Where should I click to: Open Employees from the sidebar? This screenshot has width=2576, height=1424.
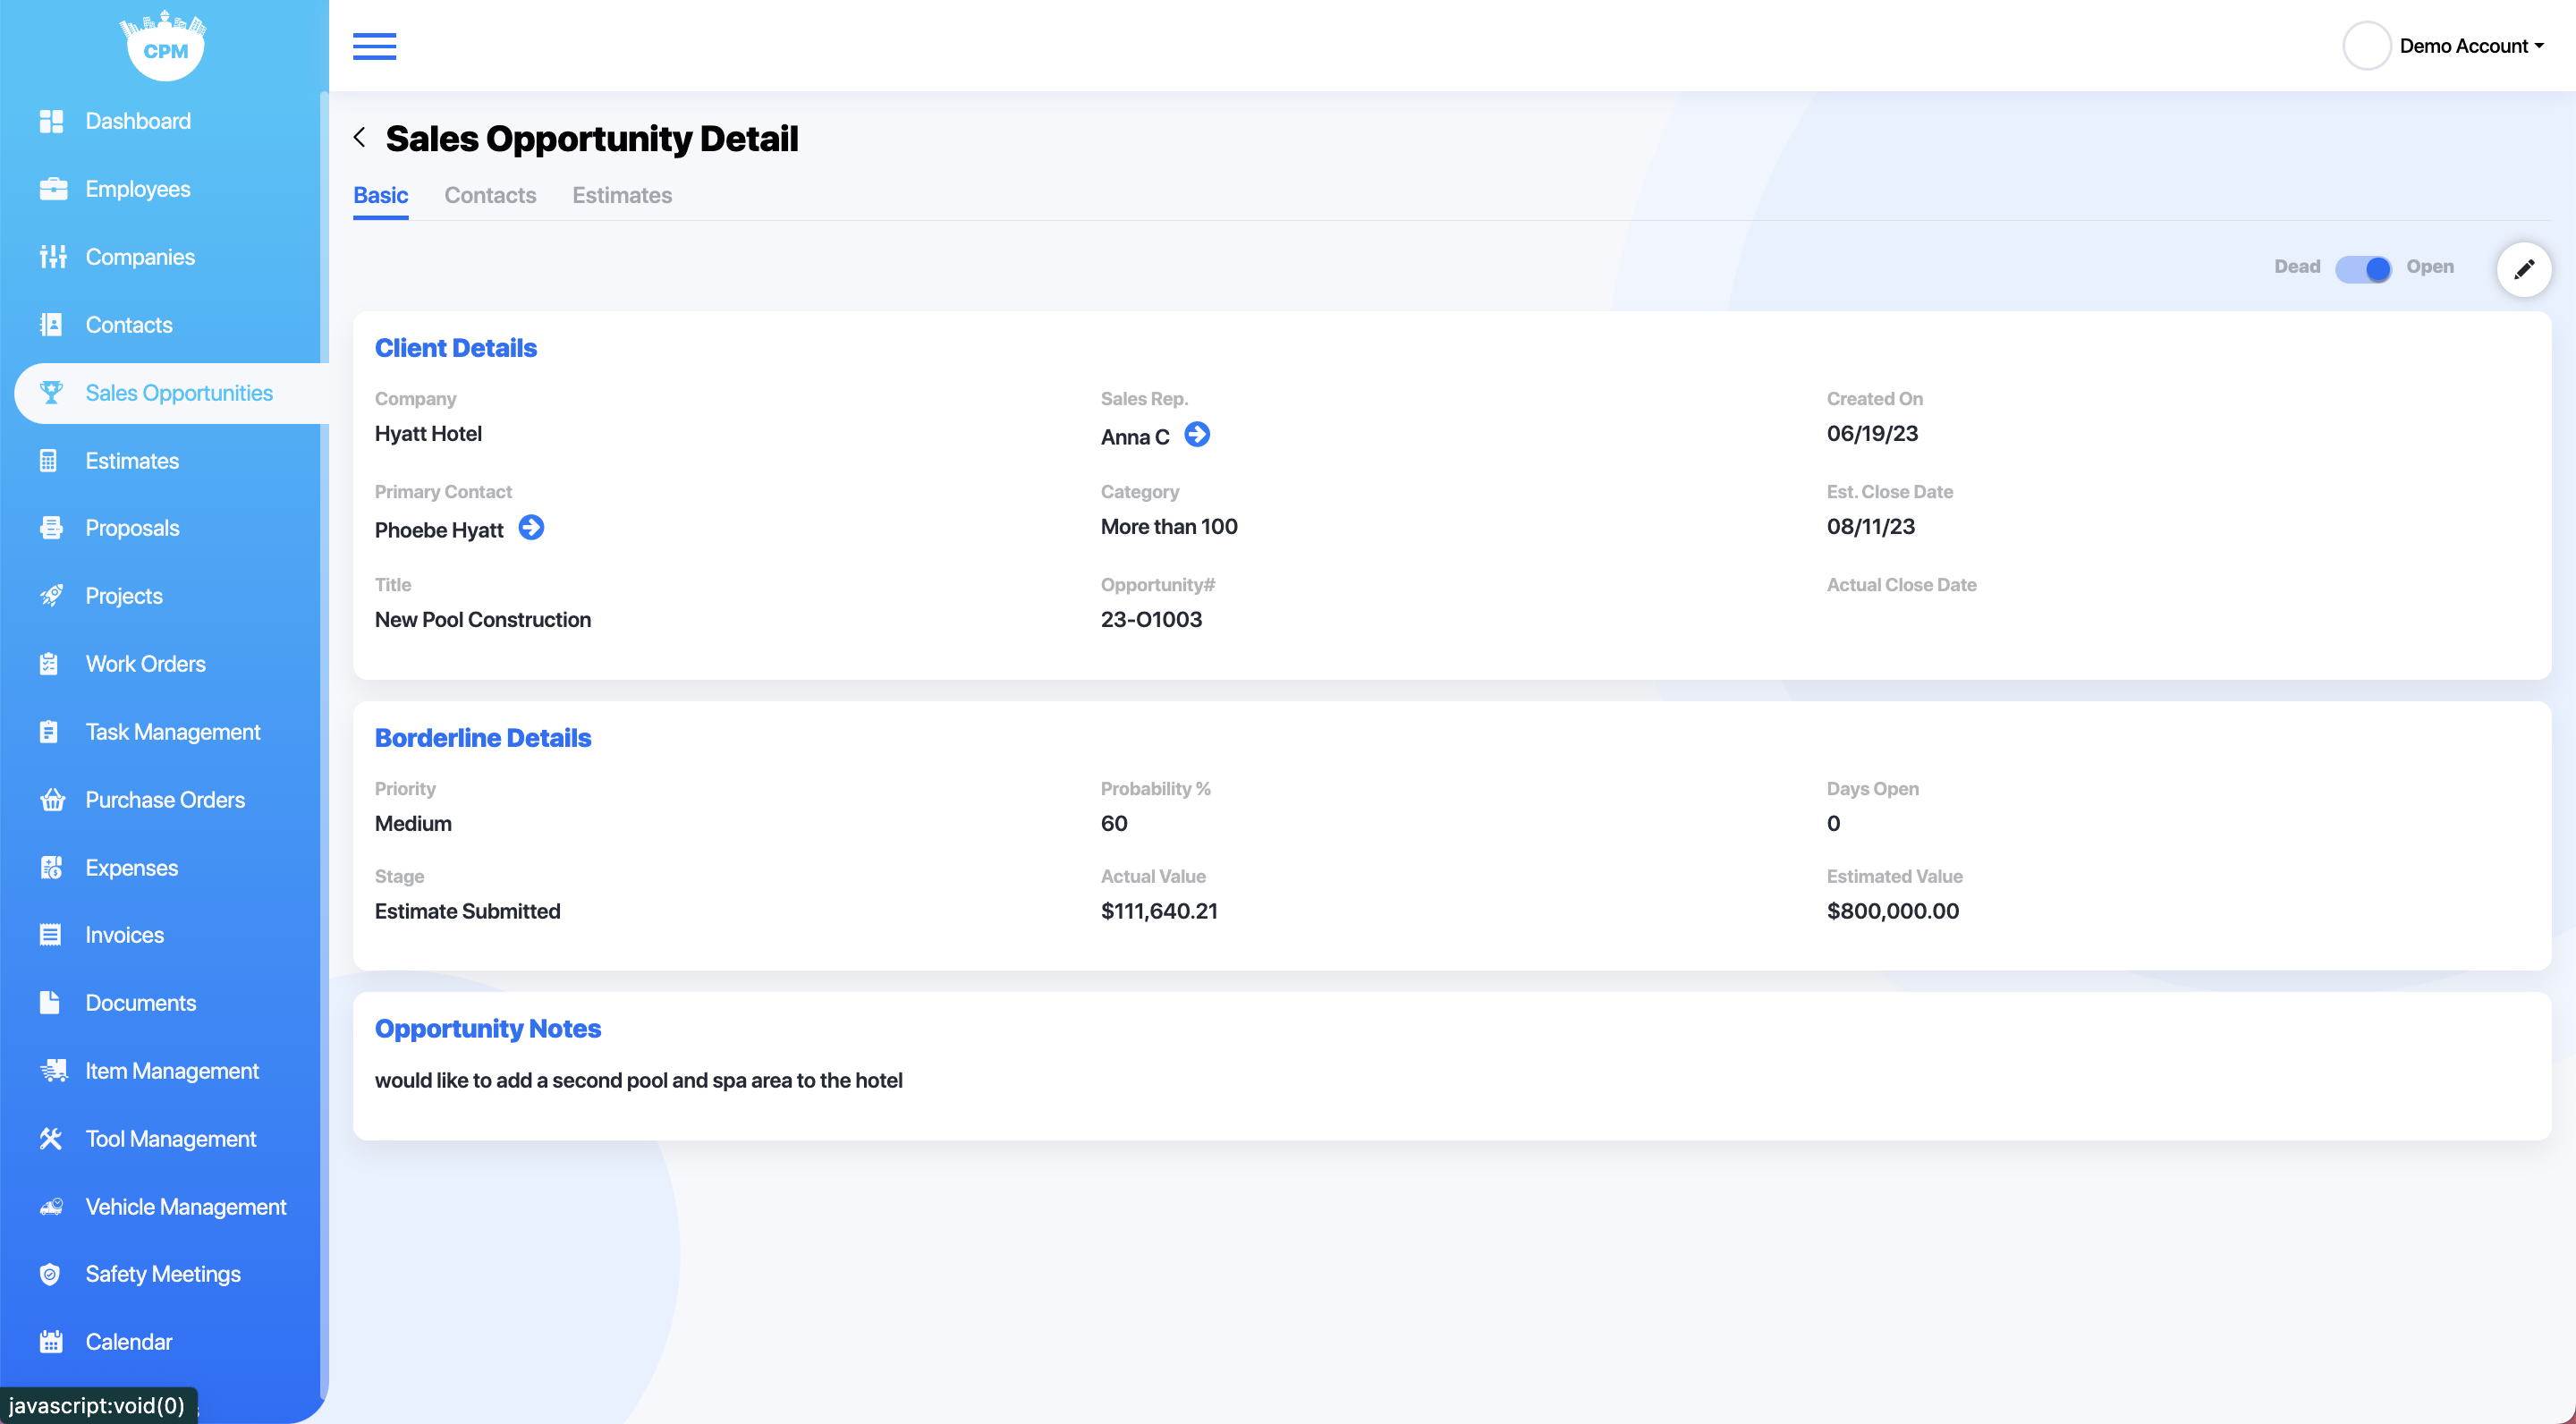click(x=138, y=189)
